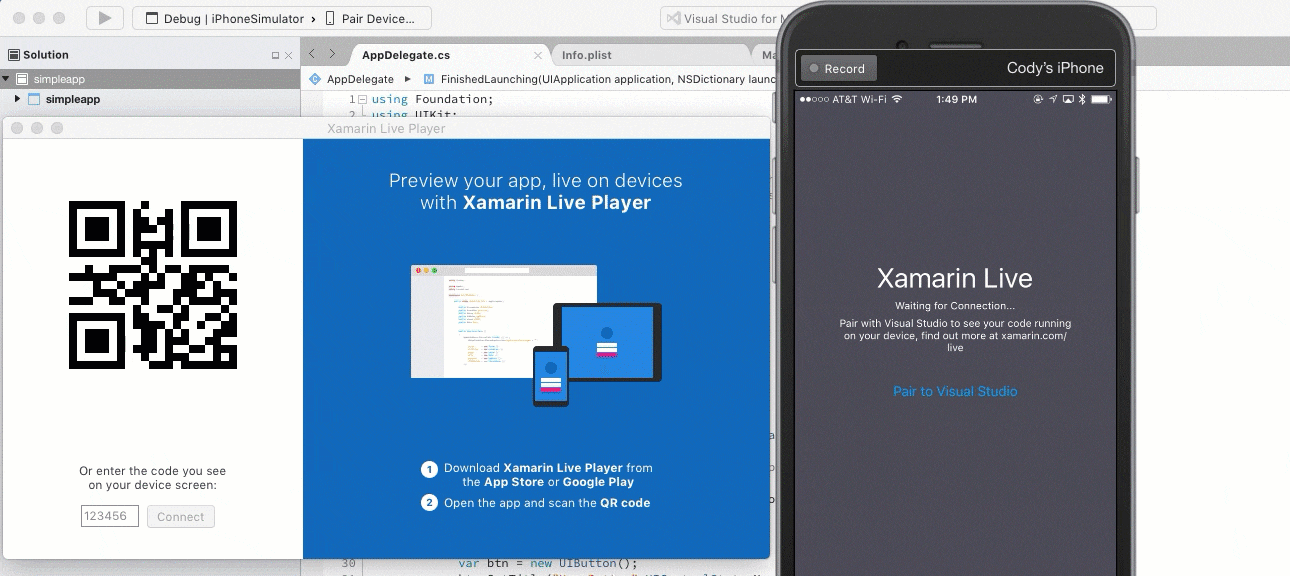1290x576 pixels.
Task: Click step 1 Download Xamarin Live Player text
Action: pos(548,475)
